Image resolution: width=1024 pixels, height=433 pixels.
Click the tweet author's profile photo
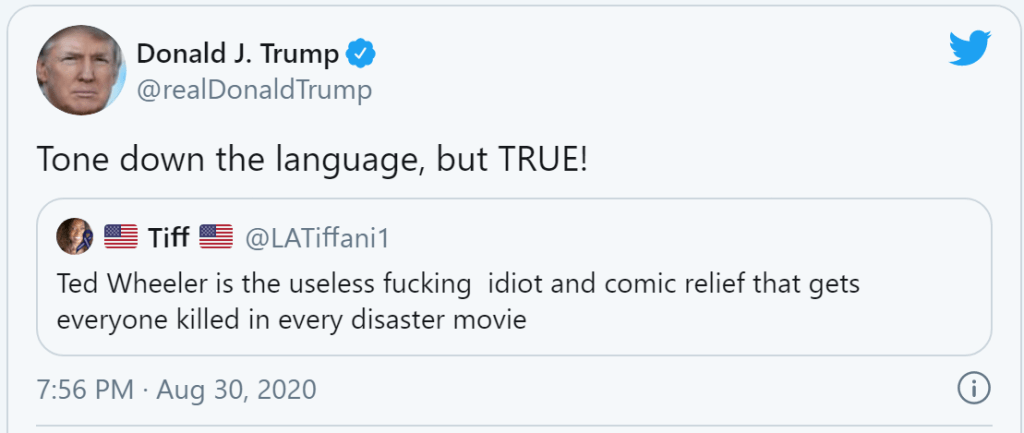pyautogui.click(x=80, y=70)
